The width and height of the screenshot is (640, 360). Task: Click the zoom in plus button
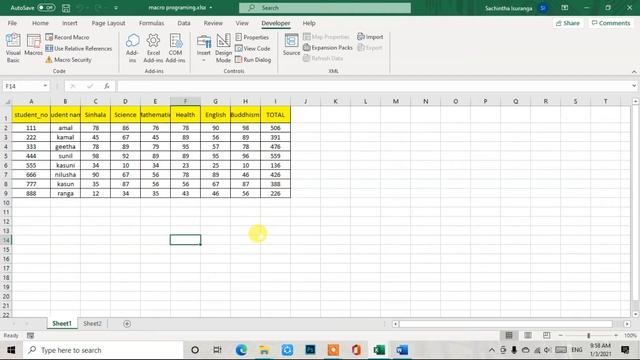(616, 335)
